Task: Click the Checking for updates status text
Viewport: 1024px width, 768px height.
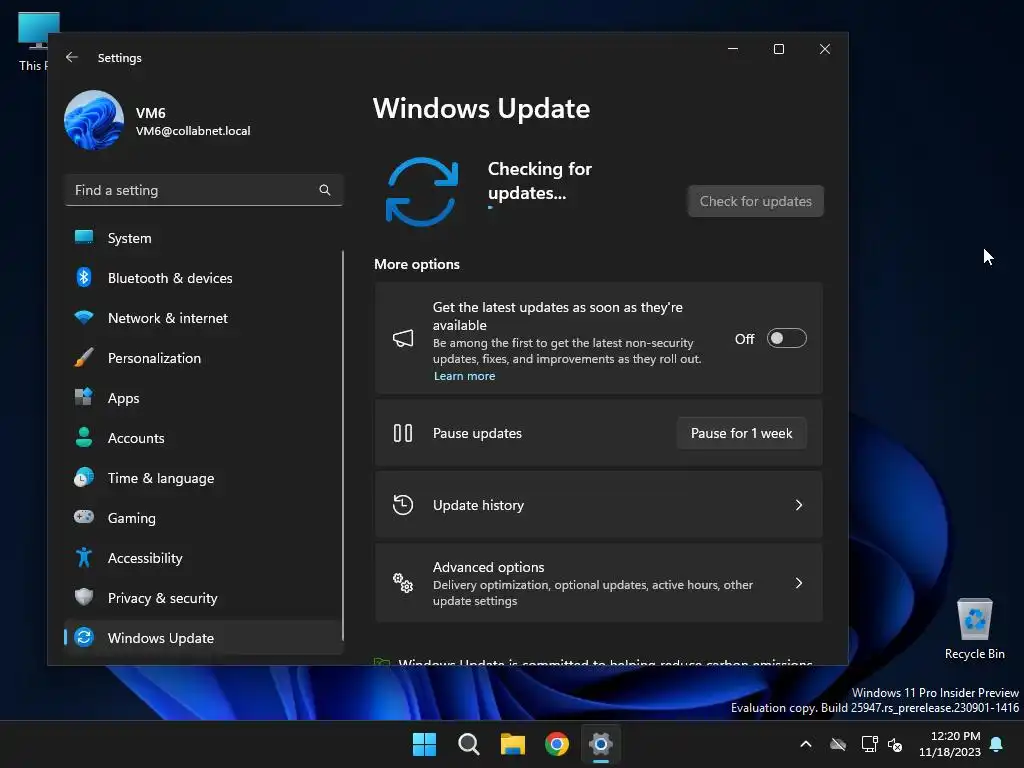Action: [x=539, y=181]
